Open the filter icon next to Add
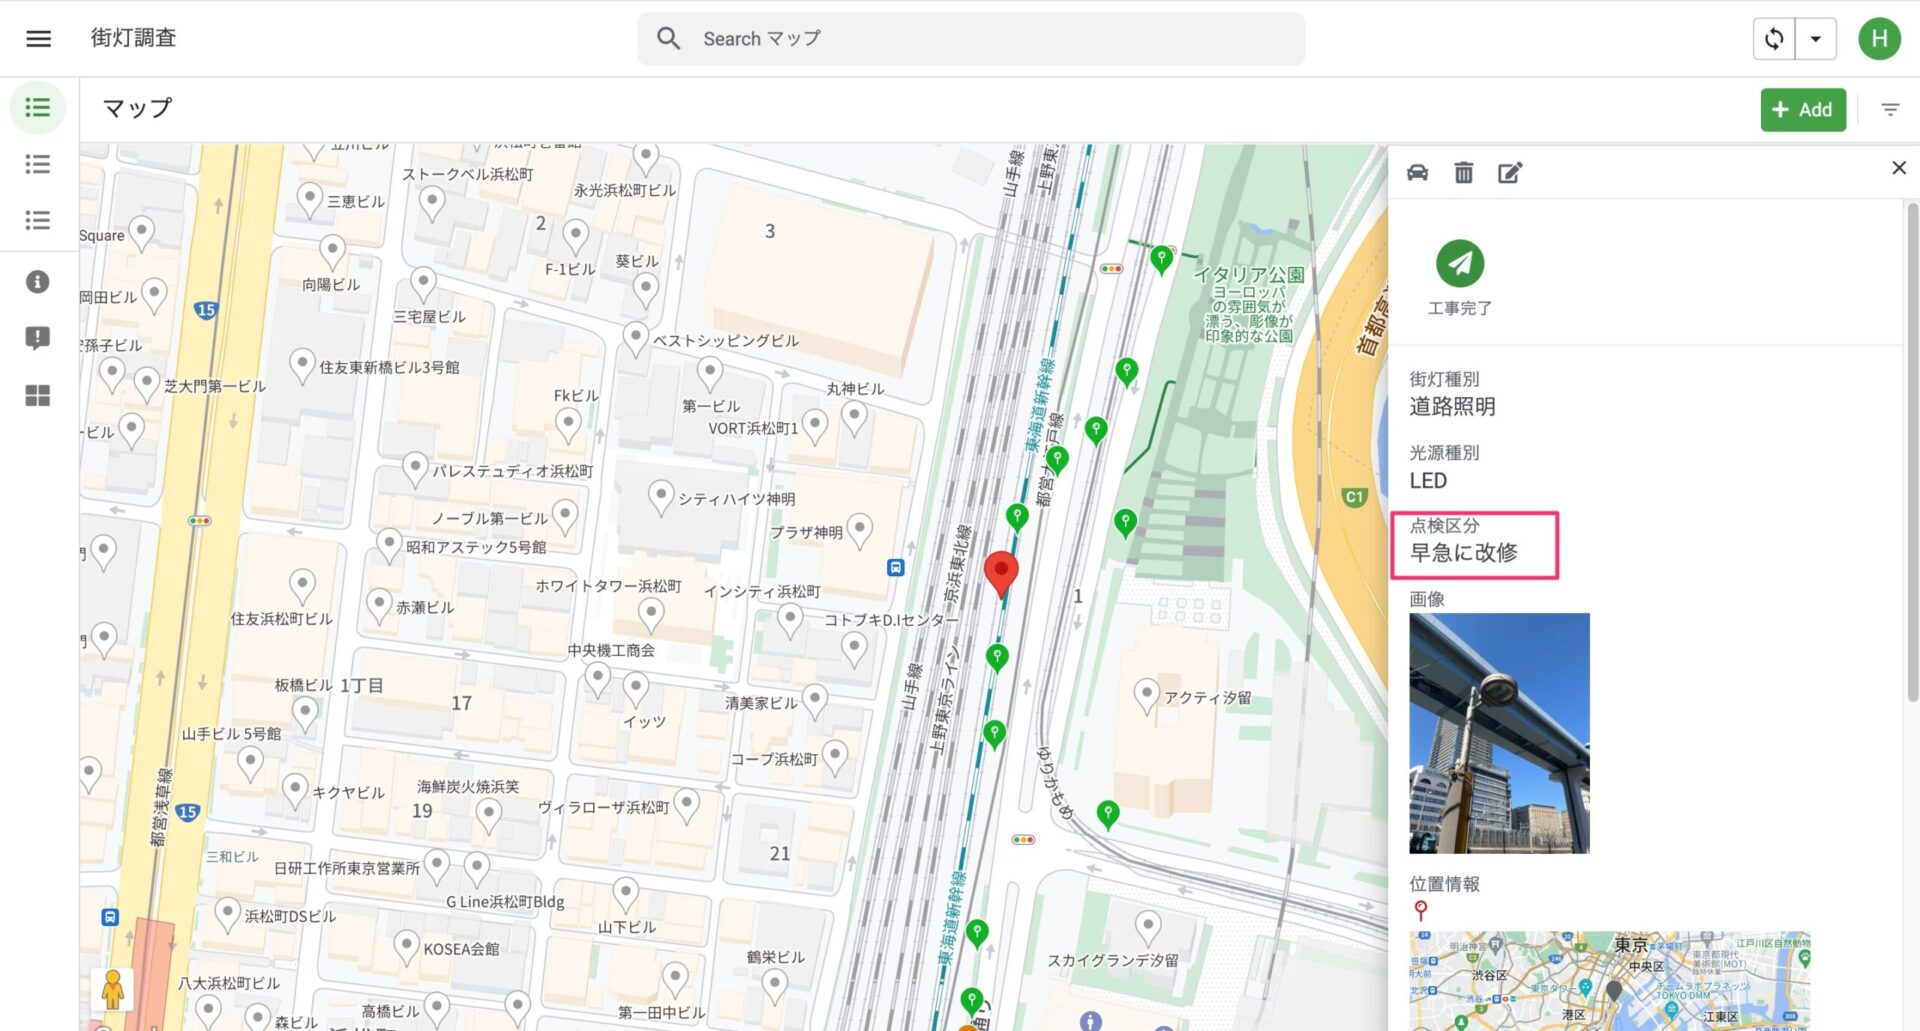 pyautogui.click(x=1890, y=110)
